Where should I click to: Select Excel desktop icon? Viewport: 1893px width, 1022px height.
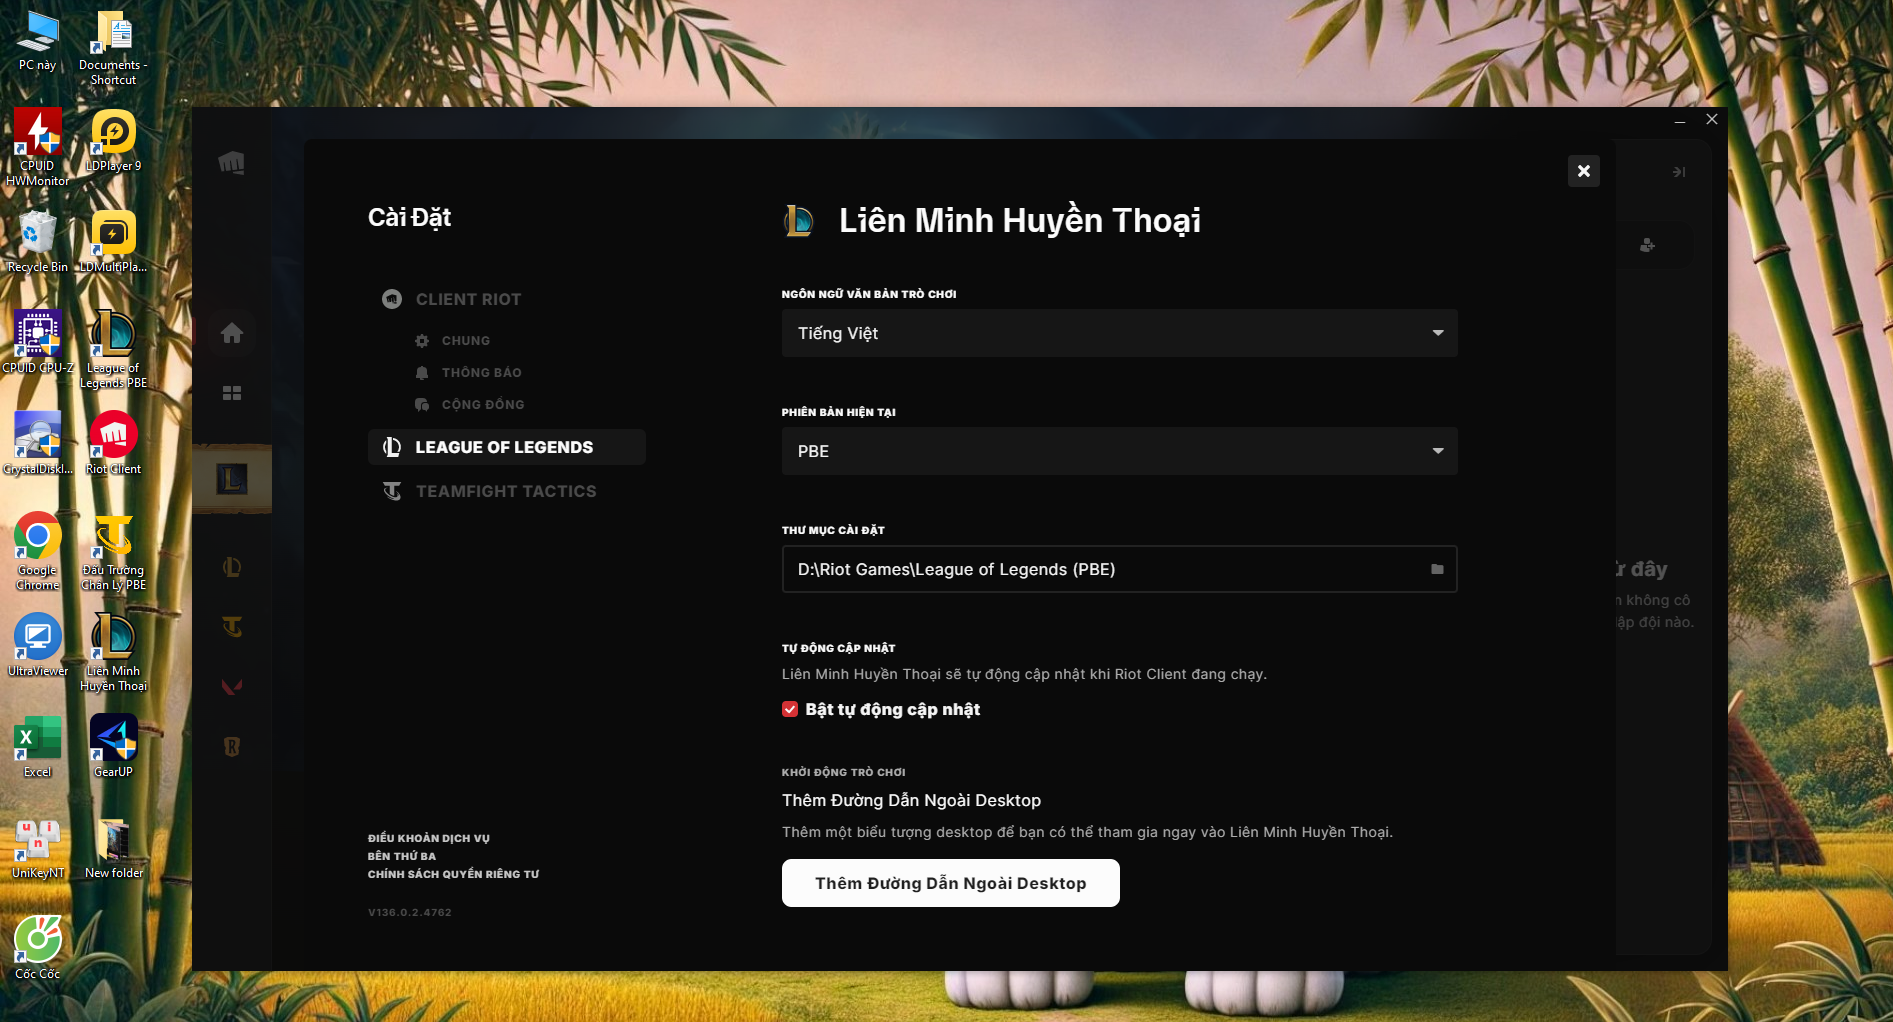38,746
